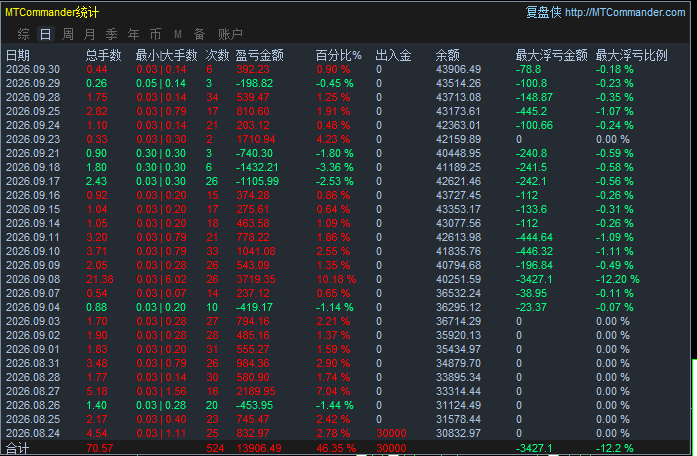
Task: Click the percentage 10.18 %
Action: [336, 279]
